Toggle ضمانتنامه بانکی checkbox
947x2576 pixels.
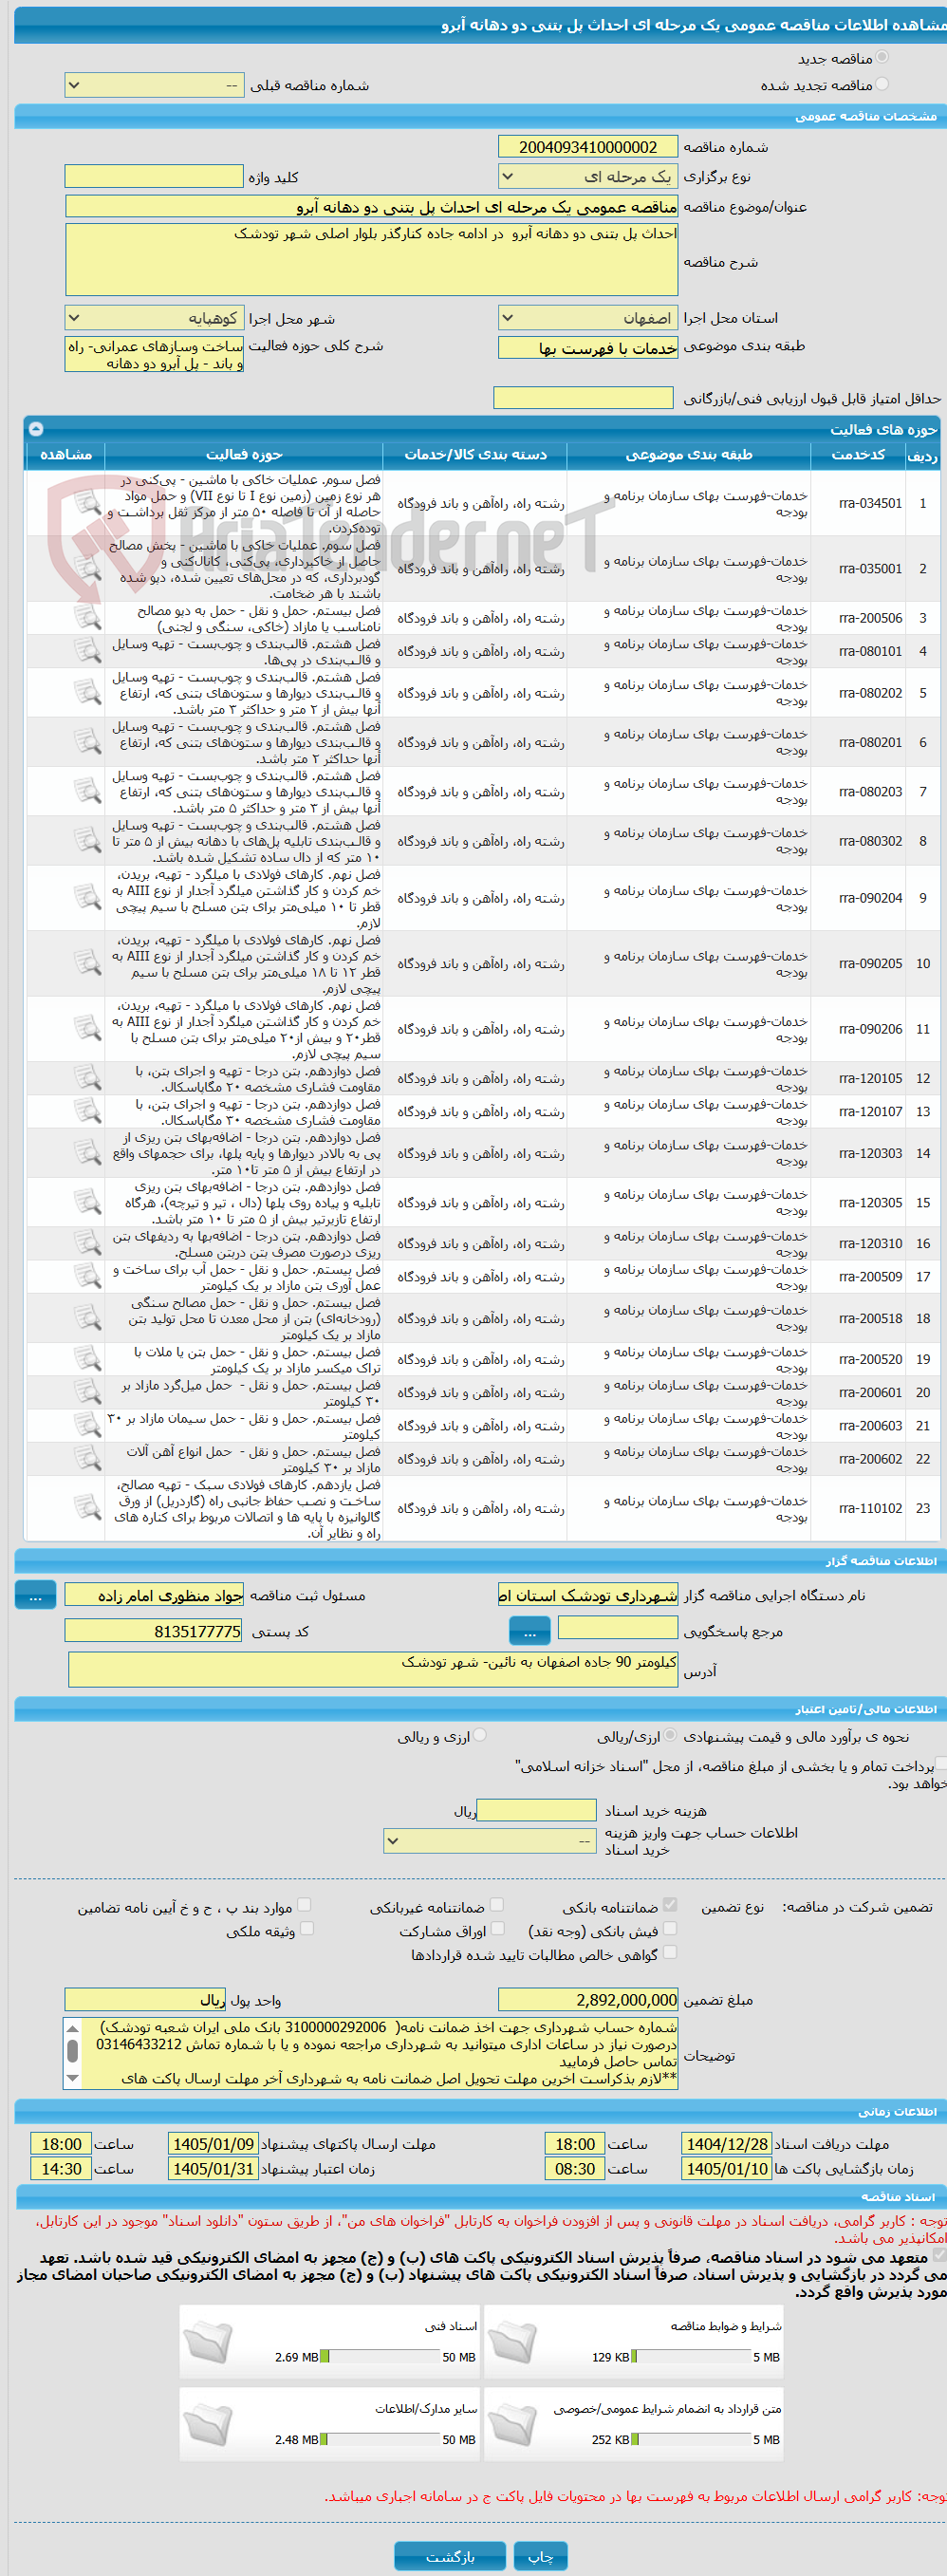[x=670, y=1905]
